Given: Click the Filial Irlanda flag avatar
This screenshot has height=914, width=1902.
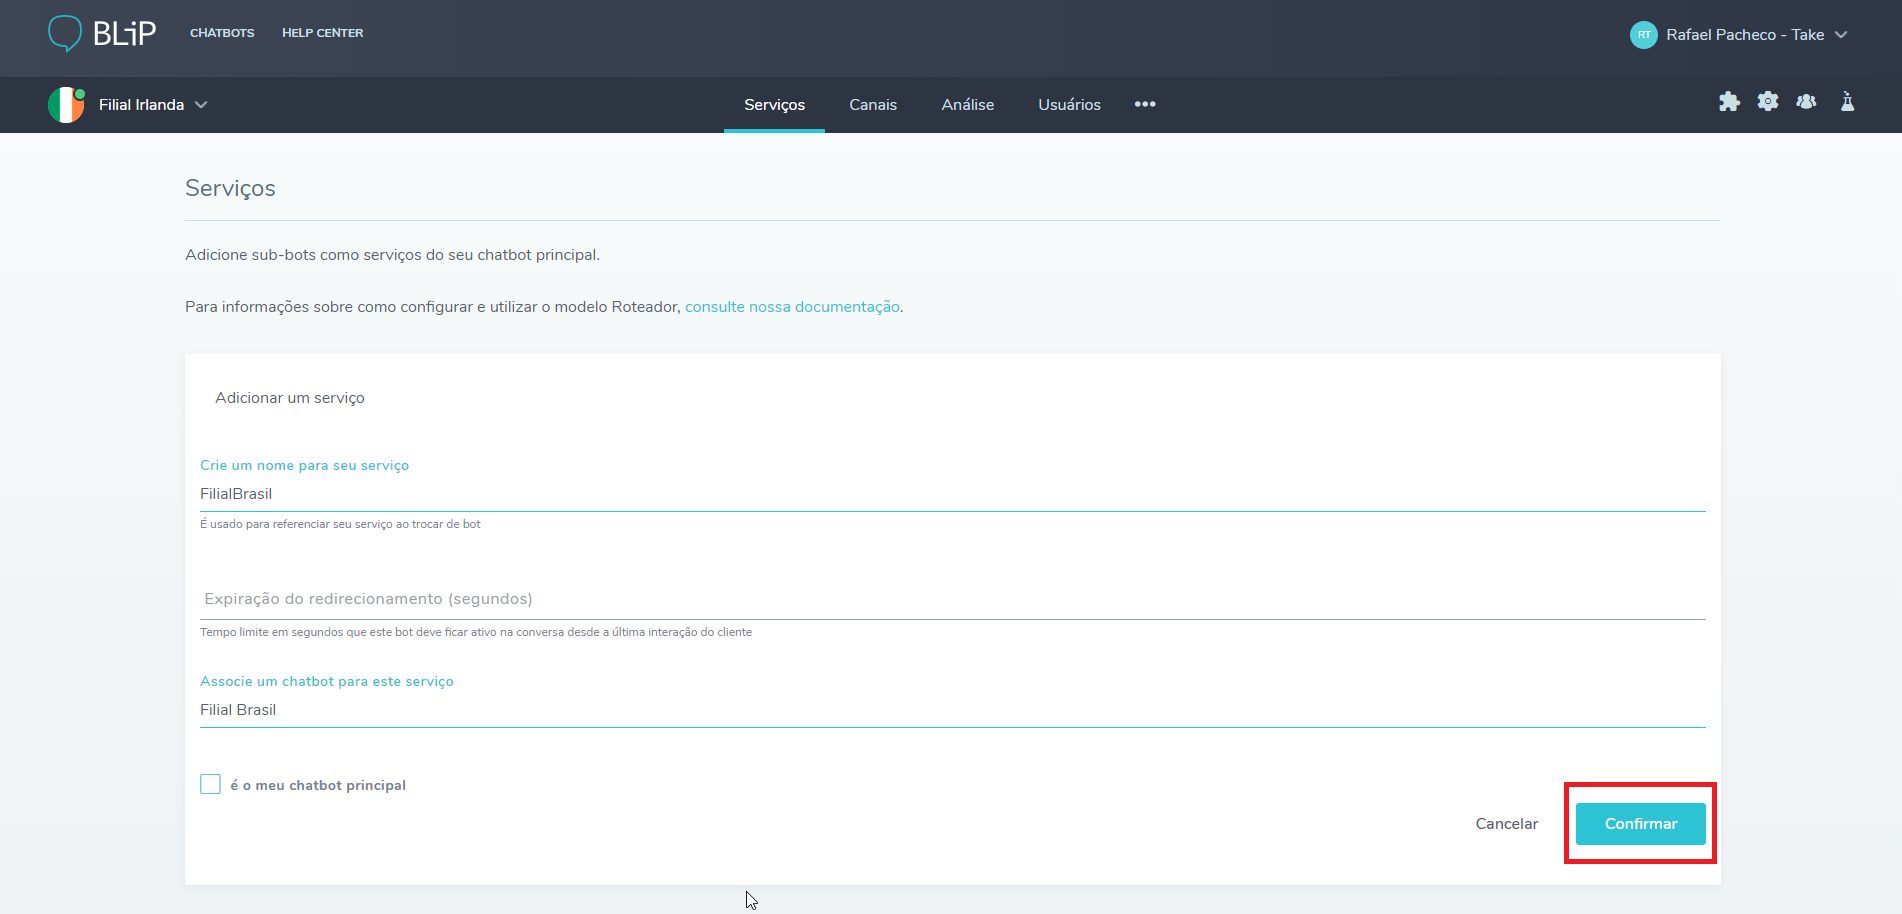Looking at the screenshot, I should (66, 105).
